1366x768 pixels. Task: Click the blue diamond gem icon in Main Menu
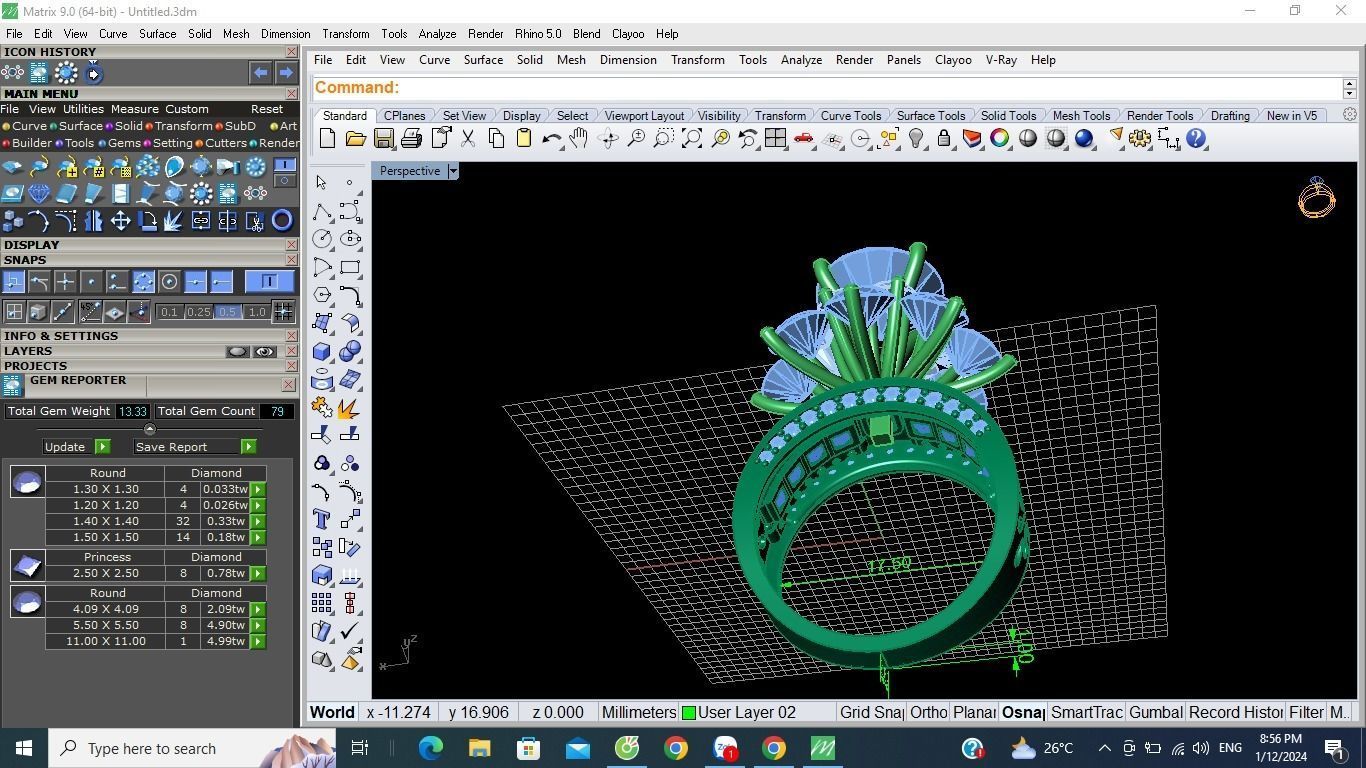pos(39,193)
